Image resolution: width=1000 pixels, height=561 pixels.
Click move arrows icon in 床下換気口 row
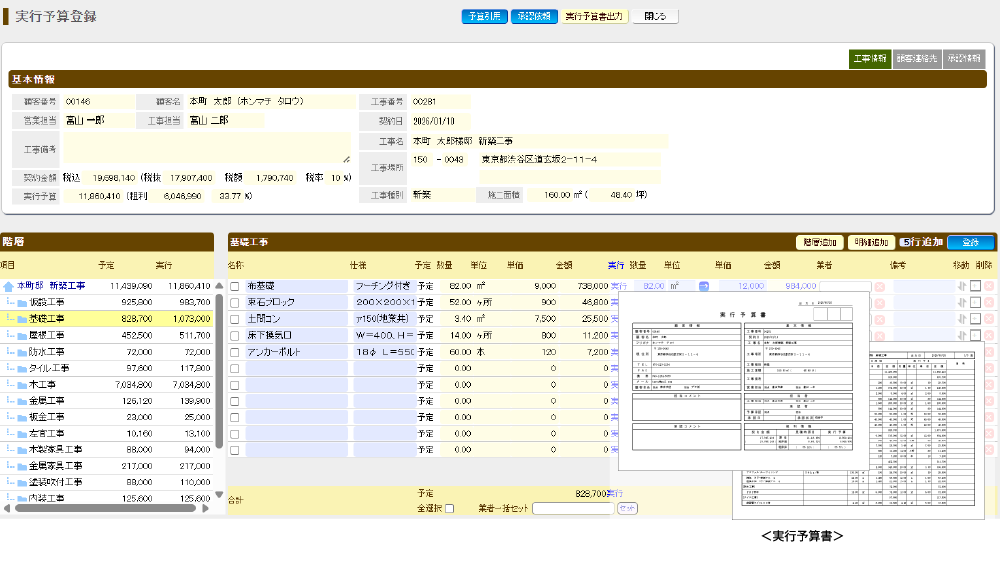pos(962,335)
